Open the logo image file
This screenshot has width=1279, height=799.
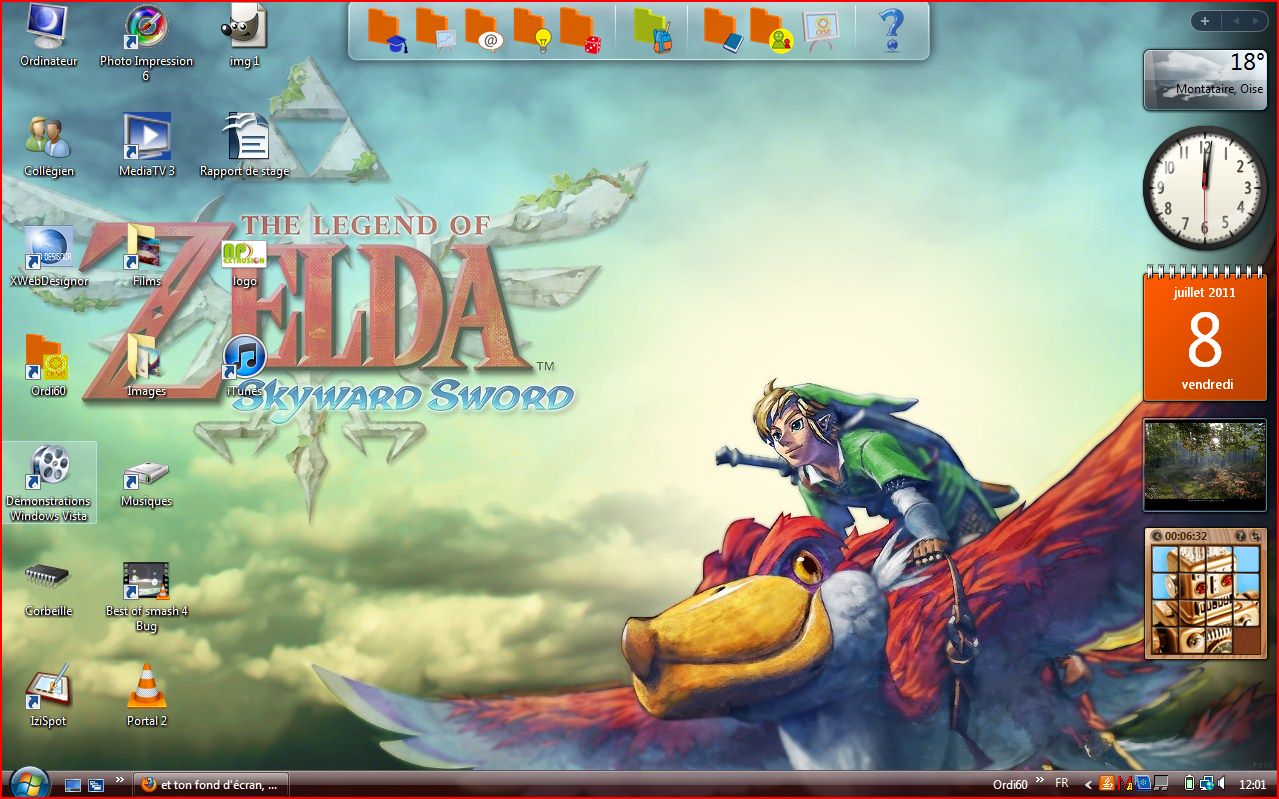tap(244, 262)
